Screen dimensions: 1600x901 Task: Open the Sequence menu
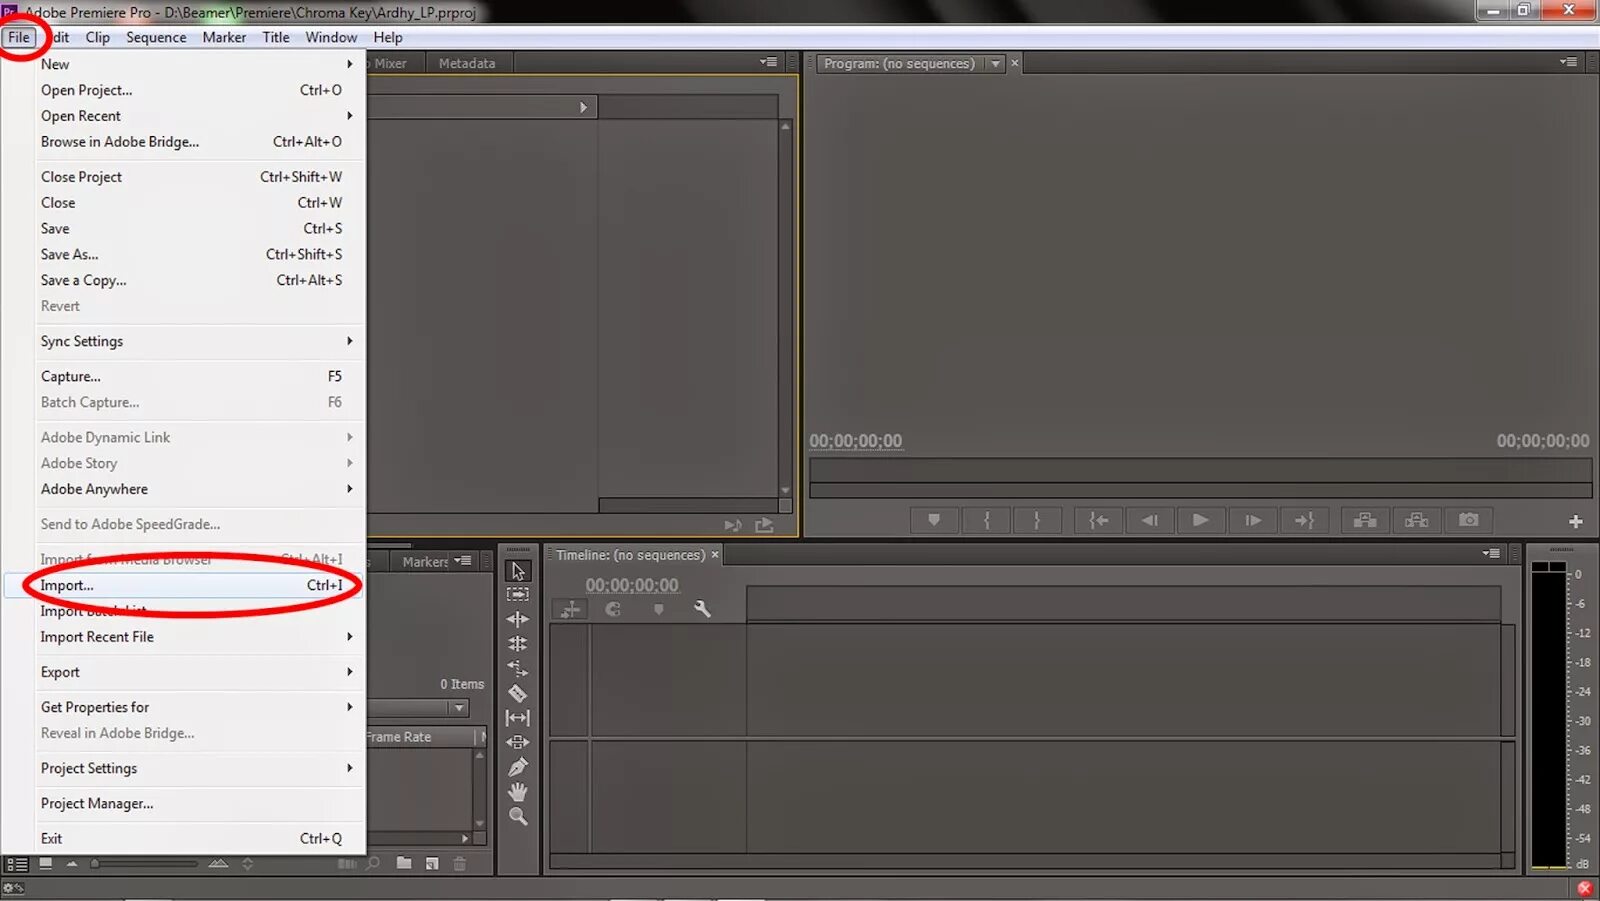(156, 37)
